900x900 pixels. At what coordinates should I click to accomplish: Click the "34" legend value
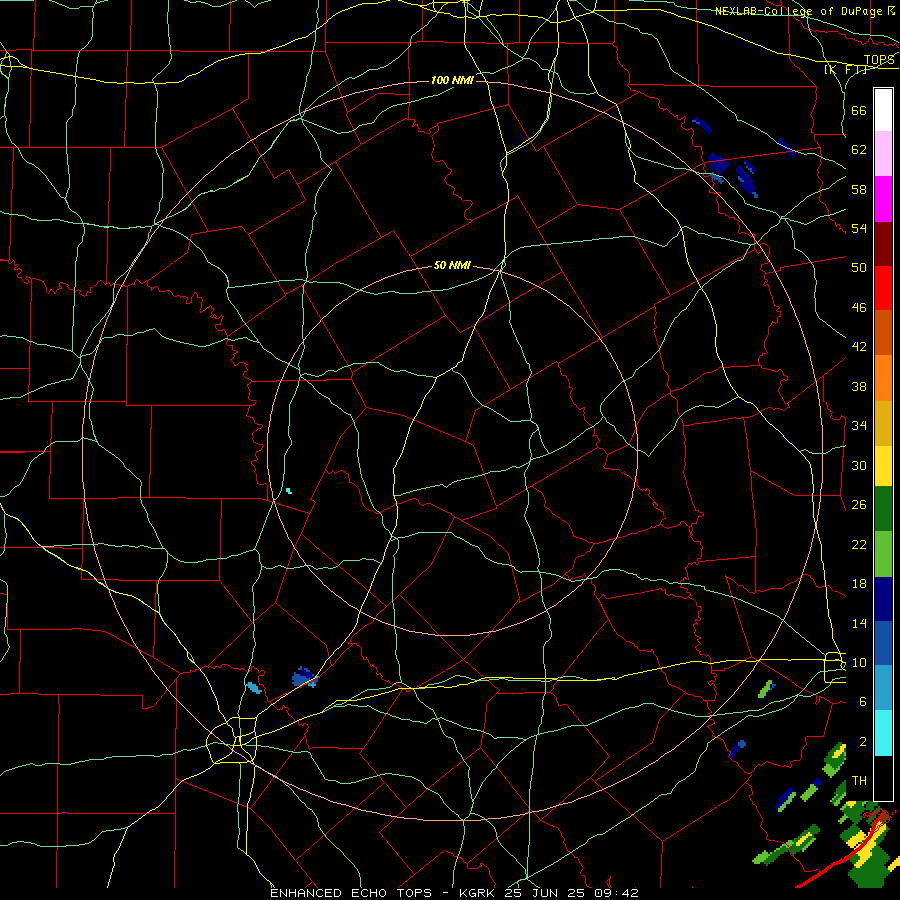pos(859,426)
